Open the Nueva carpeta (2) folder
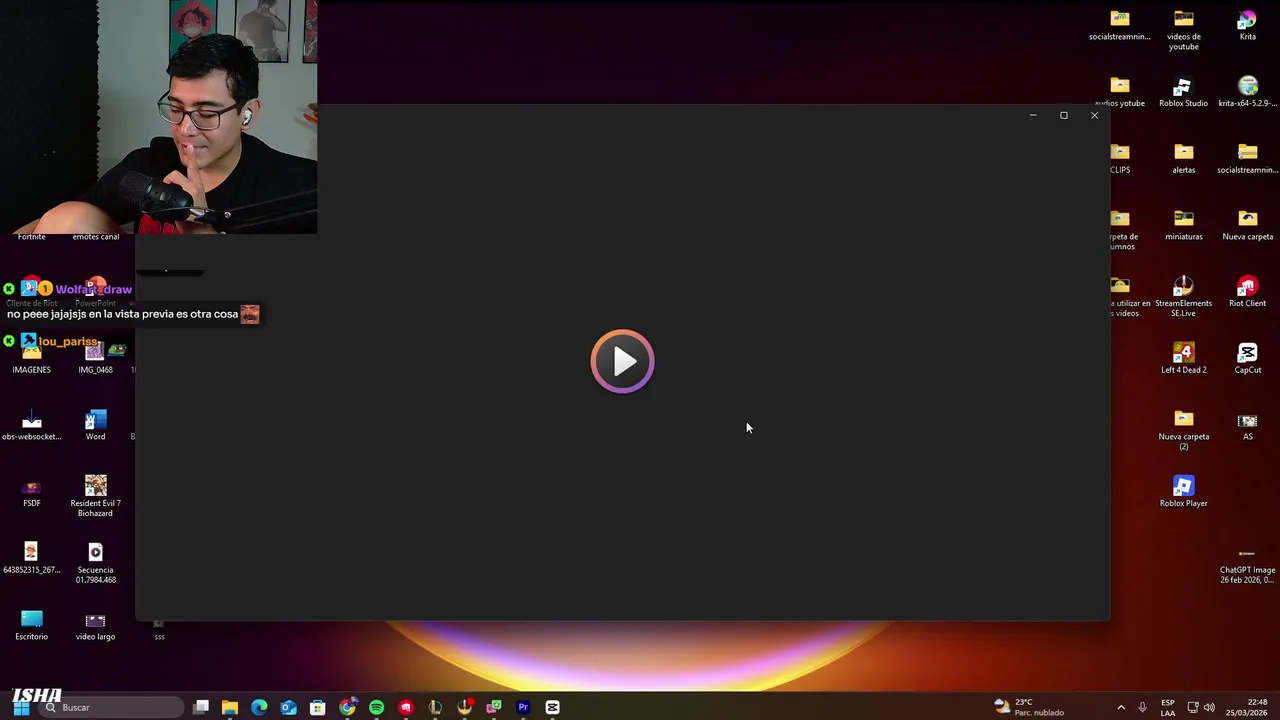1280x720 pixels. [1183, 430]
